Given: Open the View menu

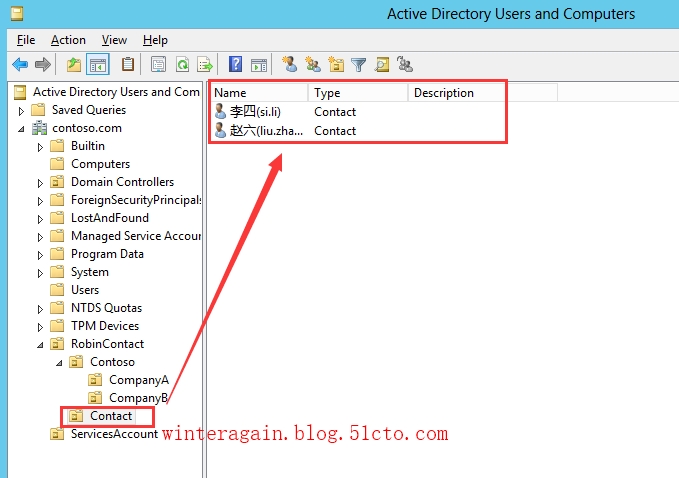Looking at the screenshot, I should coord(114,40).
